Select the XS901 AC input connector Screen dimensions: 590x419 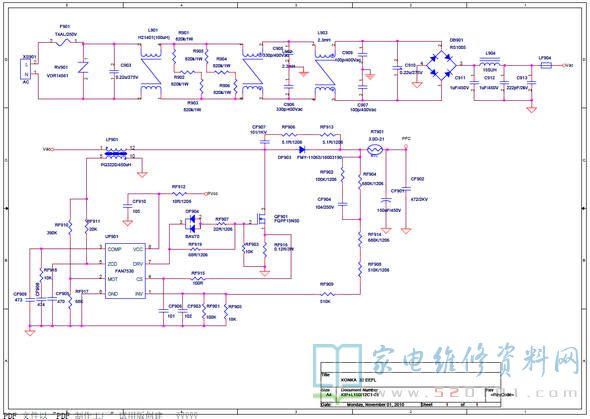pos(26,69)
